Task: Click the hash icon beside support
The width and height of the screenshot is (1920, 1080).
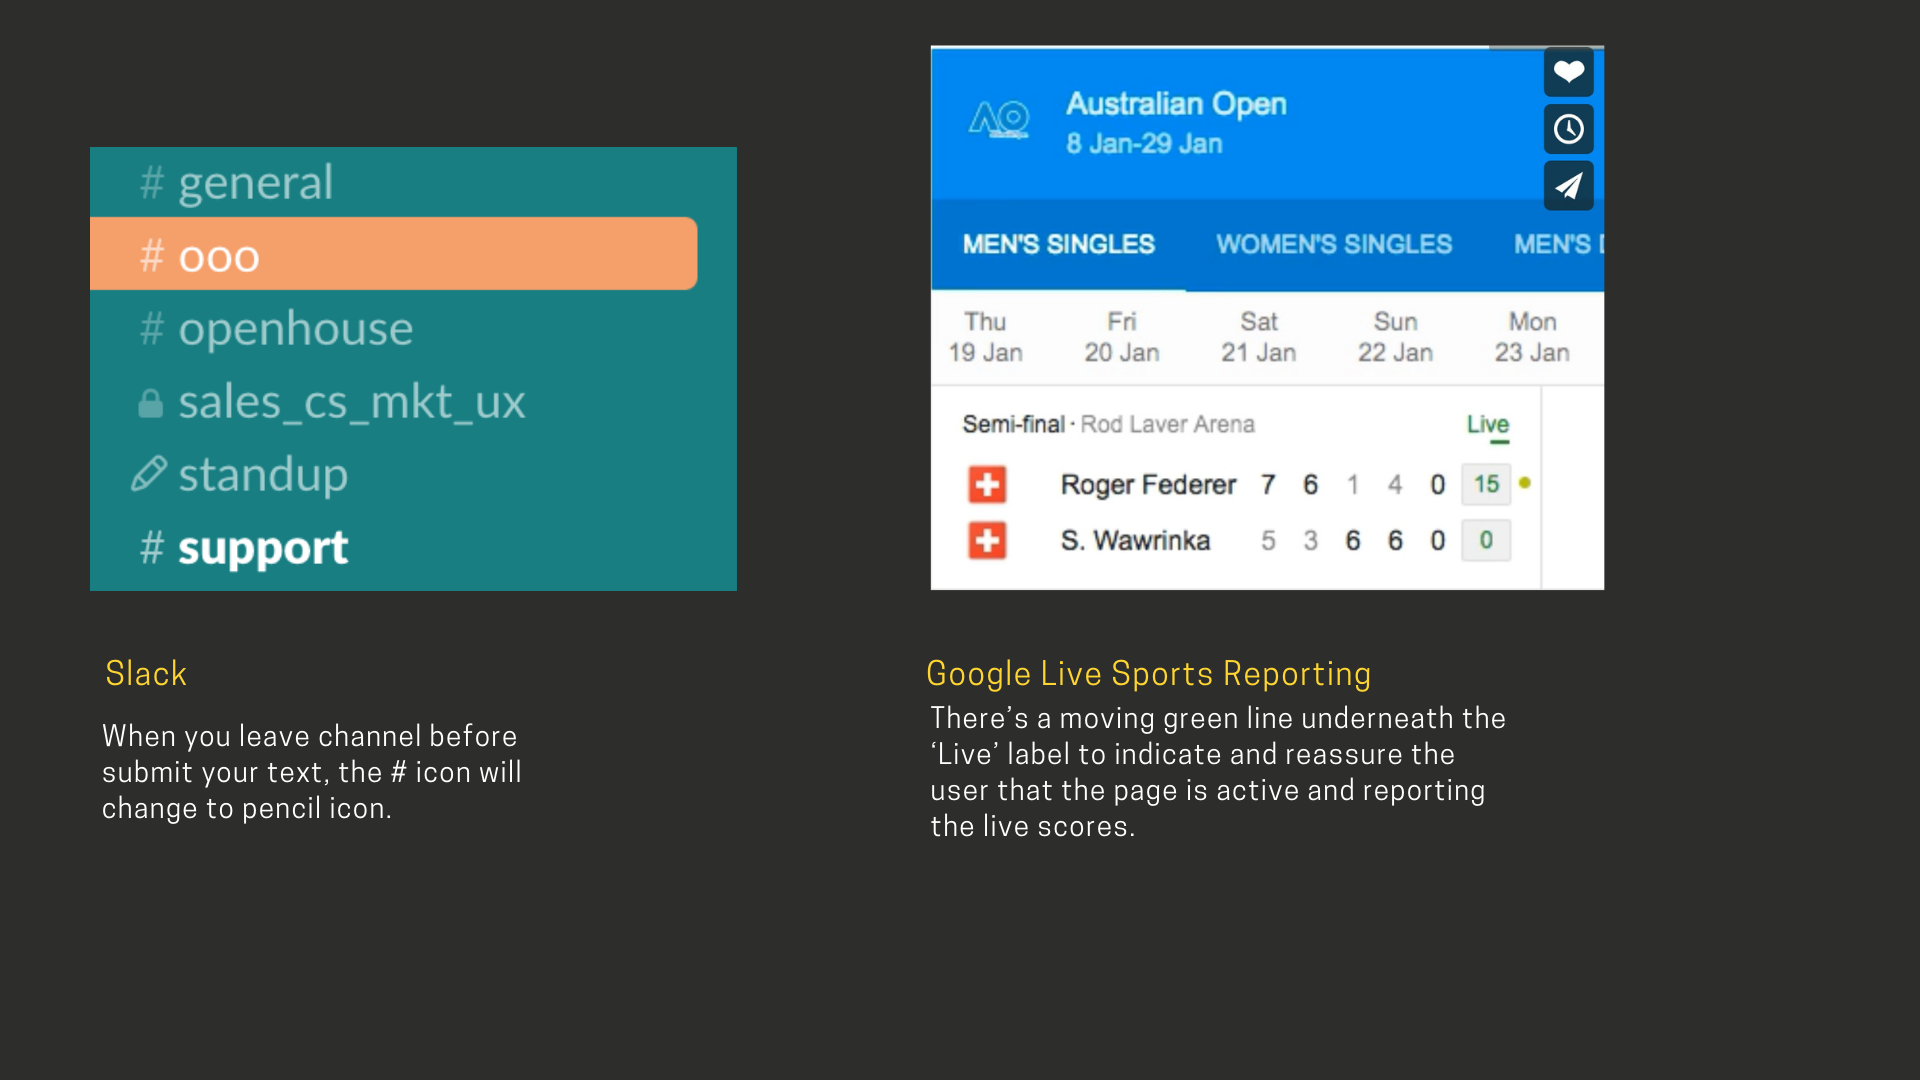Action: (x=152, y=548)
